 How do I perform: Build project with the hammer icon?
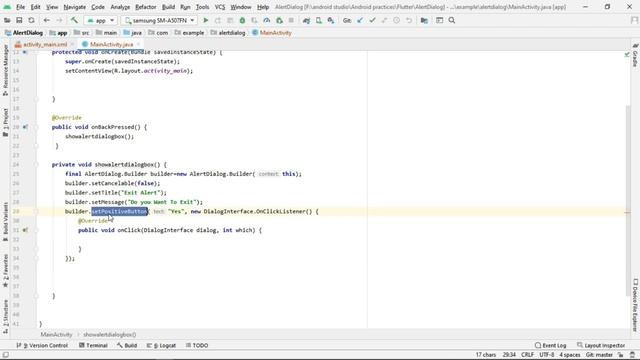(x=74, y=20)
